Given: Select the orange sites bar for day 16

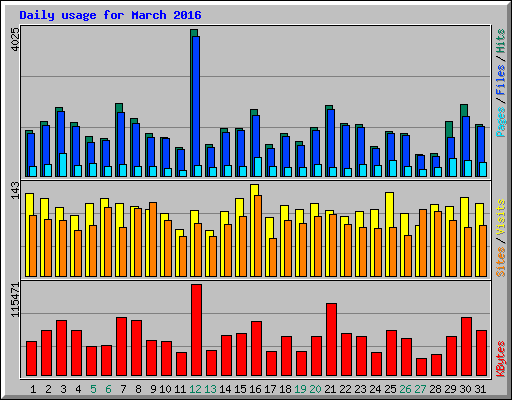Looking at the screenshot, I should coord(258,236).
